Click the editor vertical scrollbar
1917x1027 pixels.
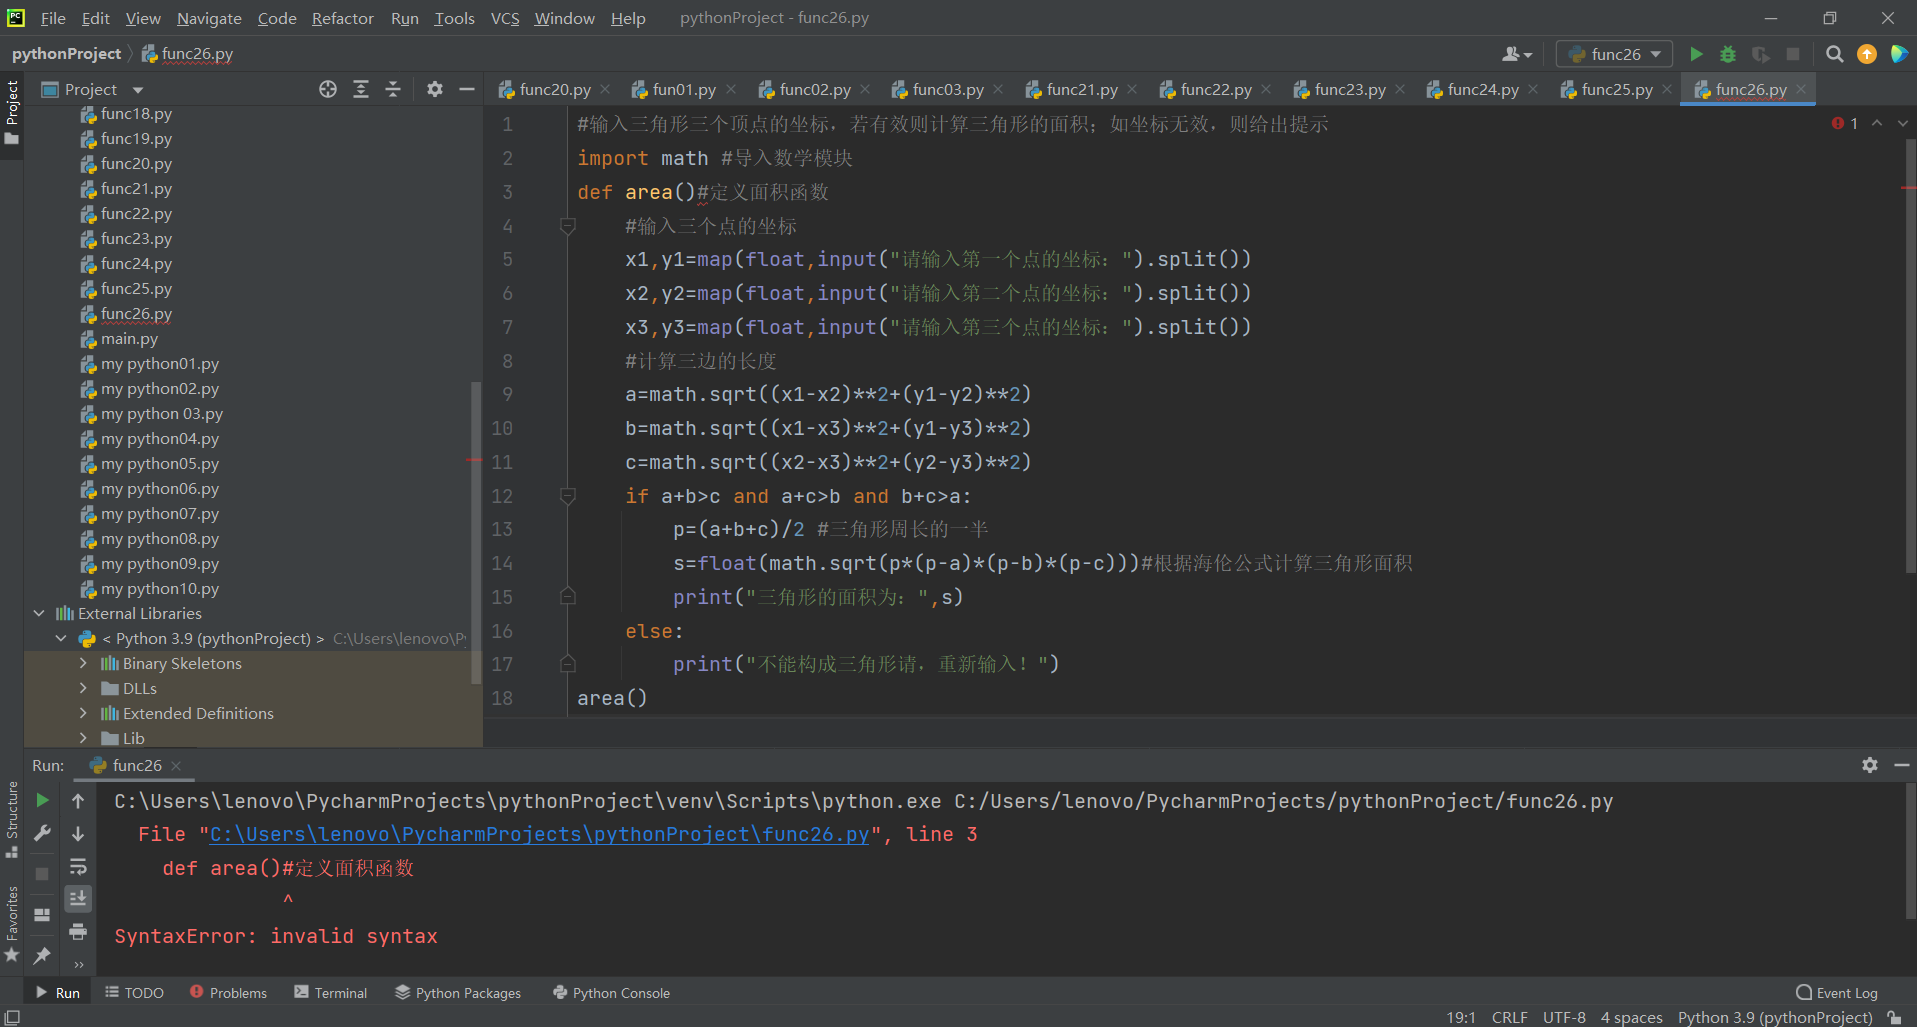1910,355
